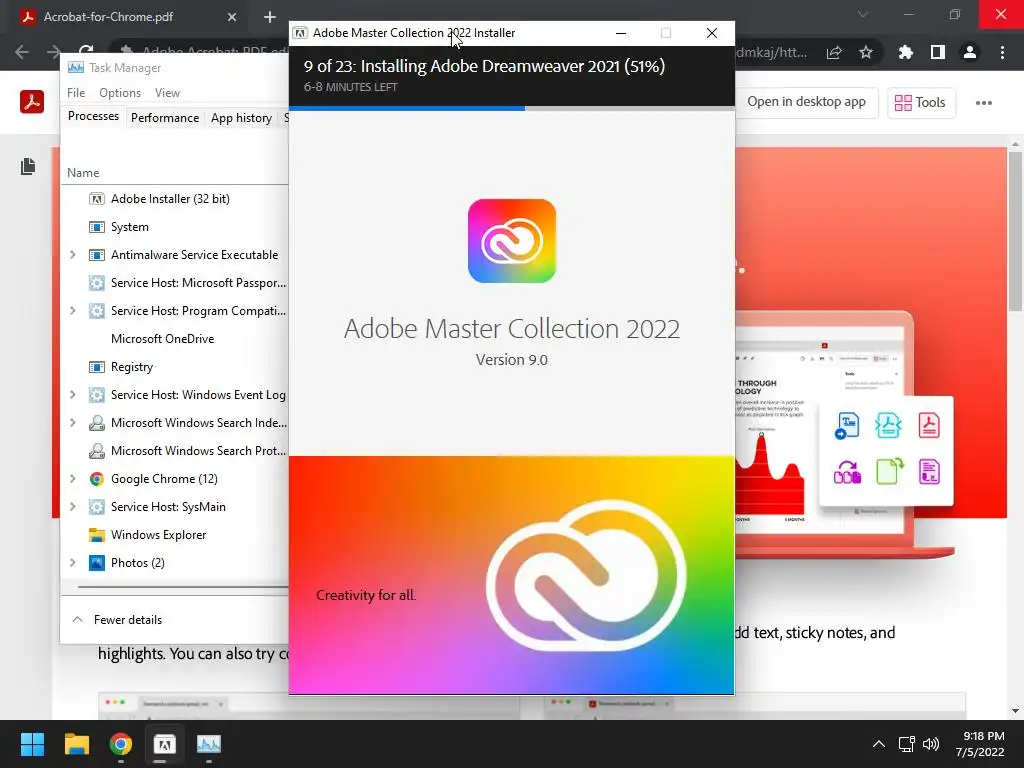Sort processes by Name column header

click(83, 173)
